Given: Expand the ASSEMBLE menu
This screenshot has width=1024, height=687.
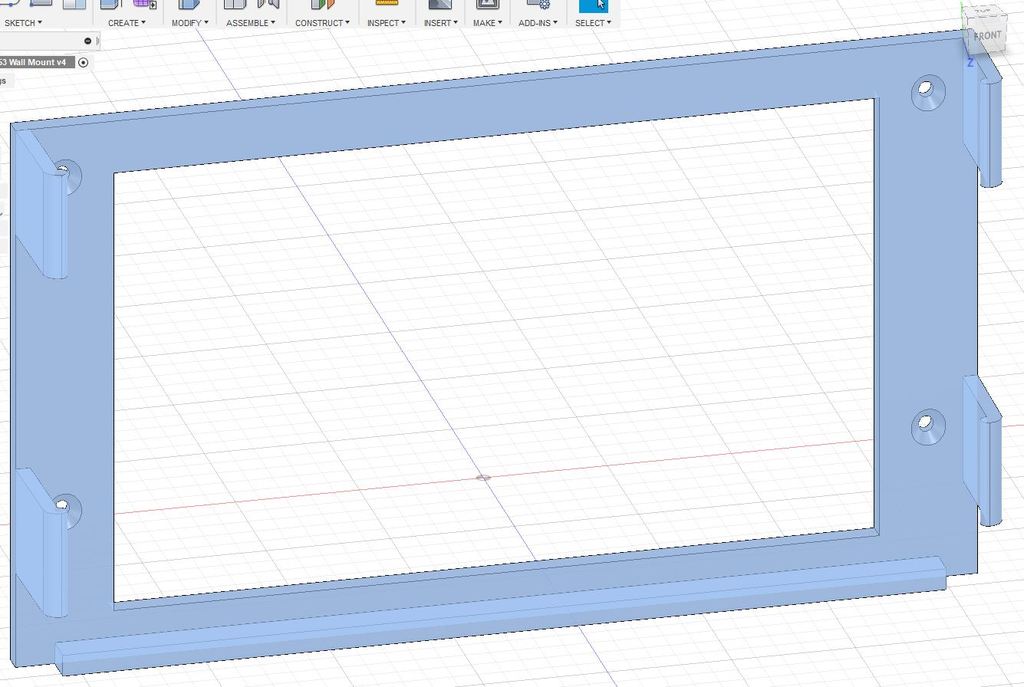Looking at the screenshot, I should (x=250, y=23).
